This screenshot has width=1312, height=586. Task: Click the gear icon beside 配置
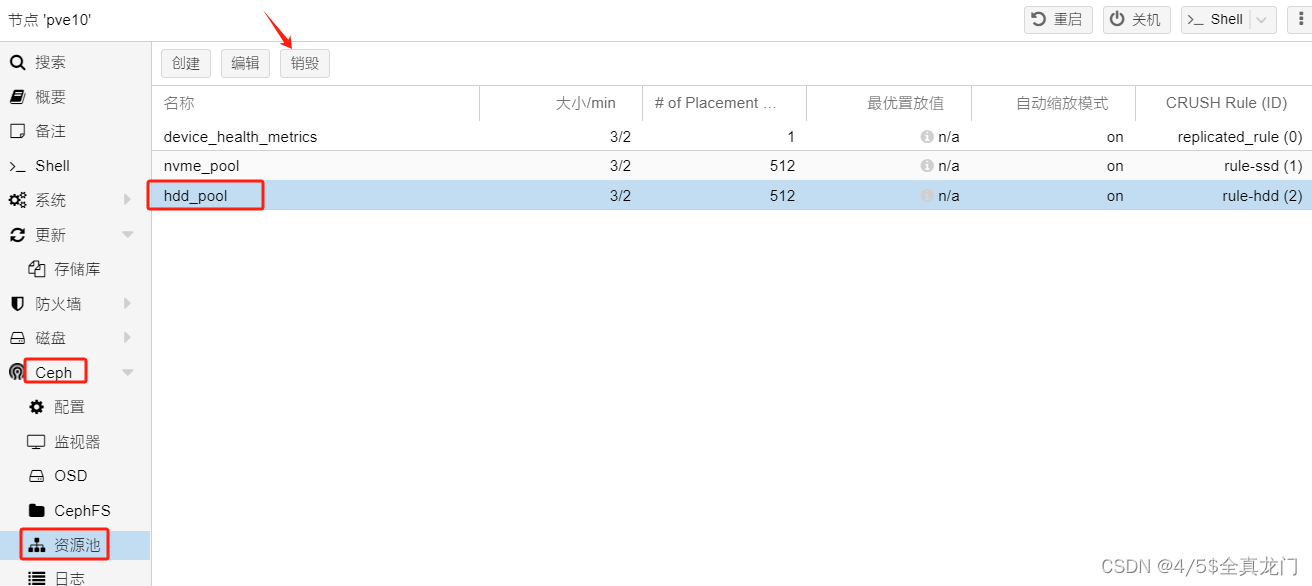(37, 407)
